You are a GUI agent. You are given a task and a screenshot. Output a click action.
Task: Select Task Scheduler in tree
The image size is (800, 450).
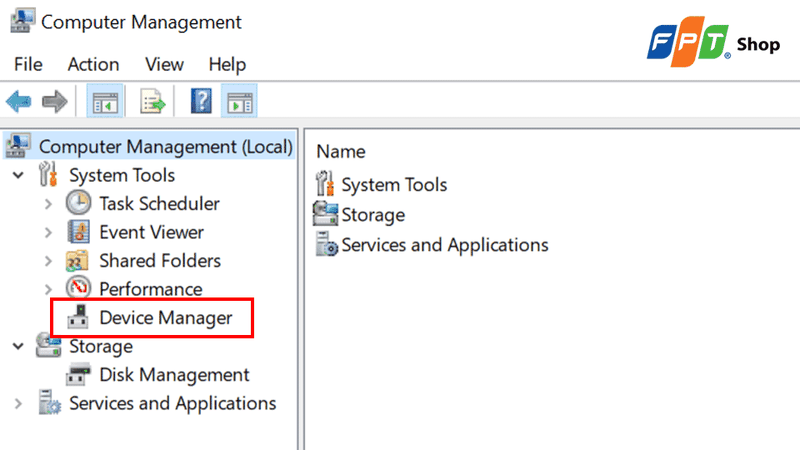(159, 204)
